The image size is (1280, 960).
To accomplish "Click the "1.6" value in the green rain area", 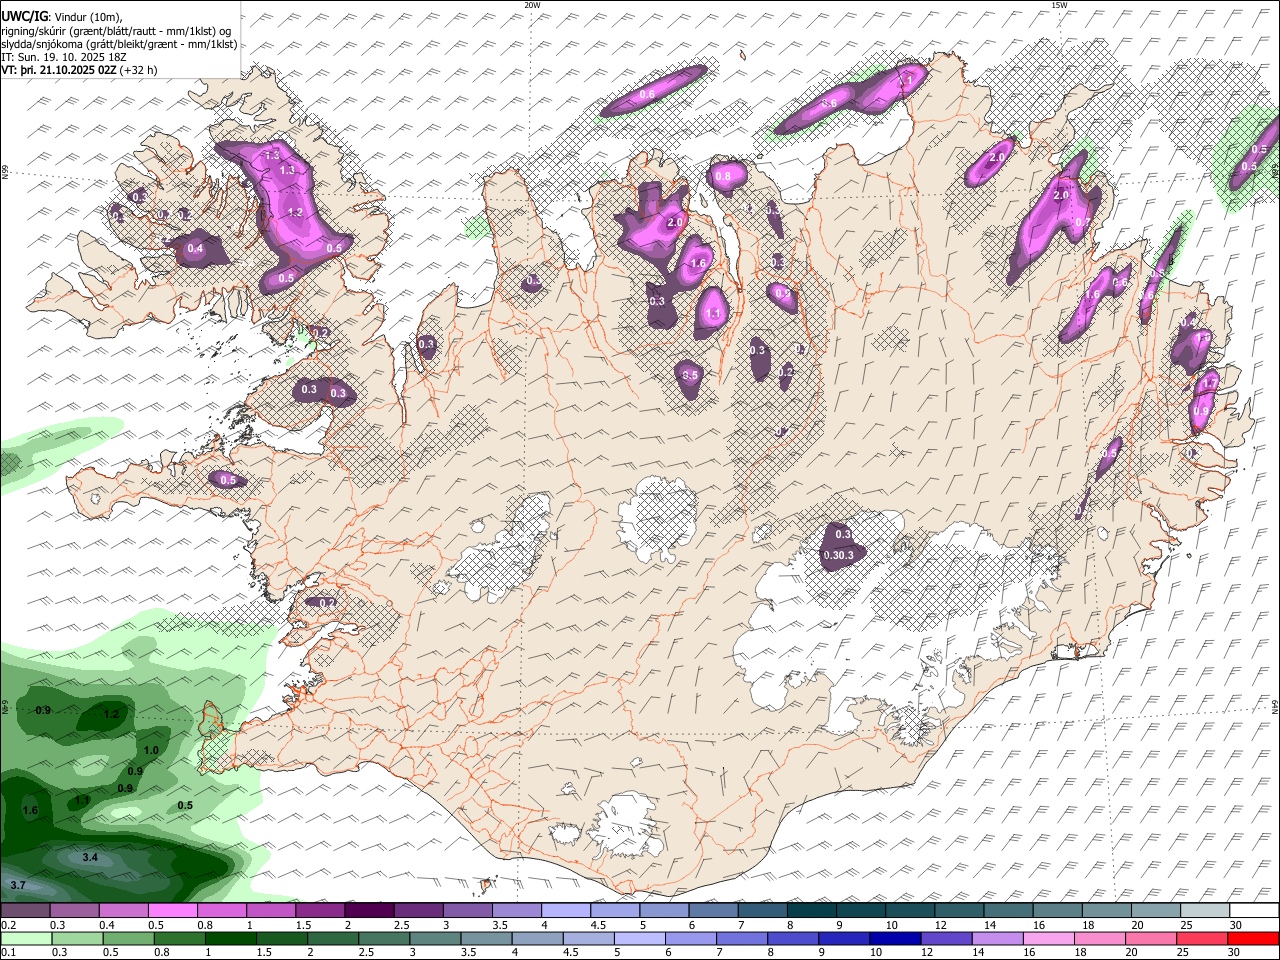I will point(30,810).
